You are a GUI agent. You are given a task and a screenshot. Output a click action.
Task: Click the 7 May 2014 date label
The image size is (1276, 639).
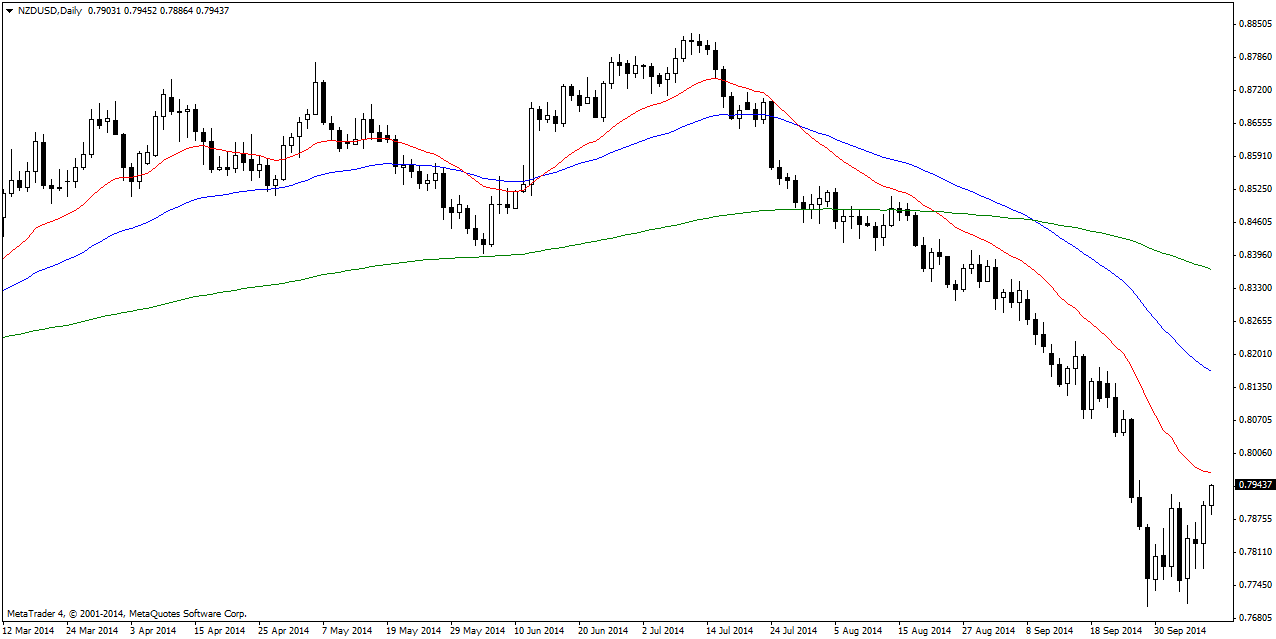(x=348, y=631)
